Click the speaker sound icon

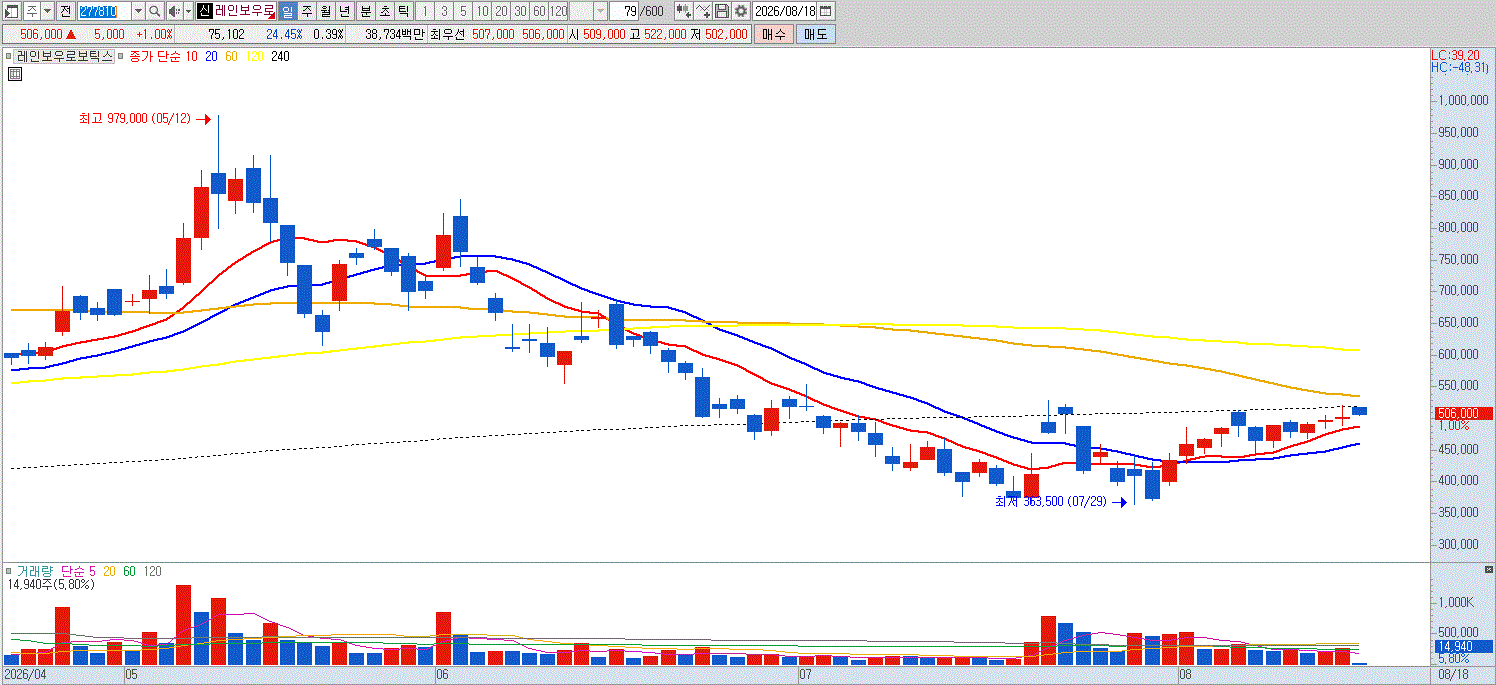173,11
